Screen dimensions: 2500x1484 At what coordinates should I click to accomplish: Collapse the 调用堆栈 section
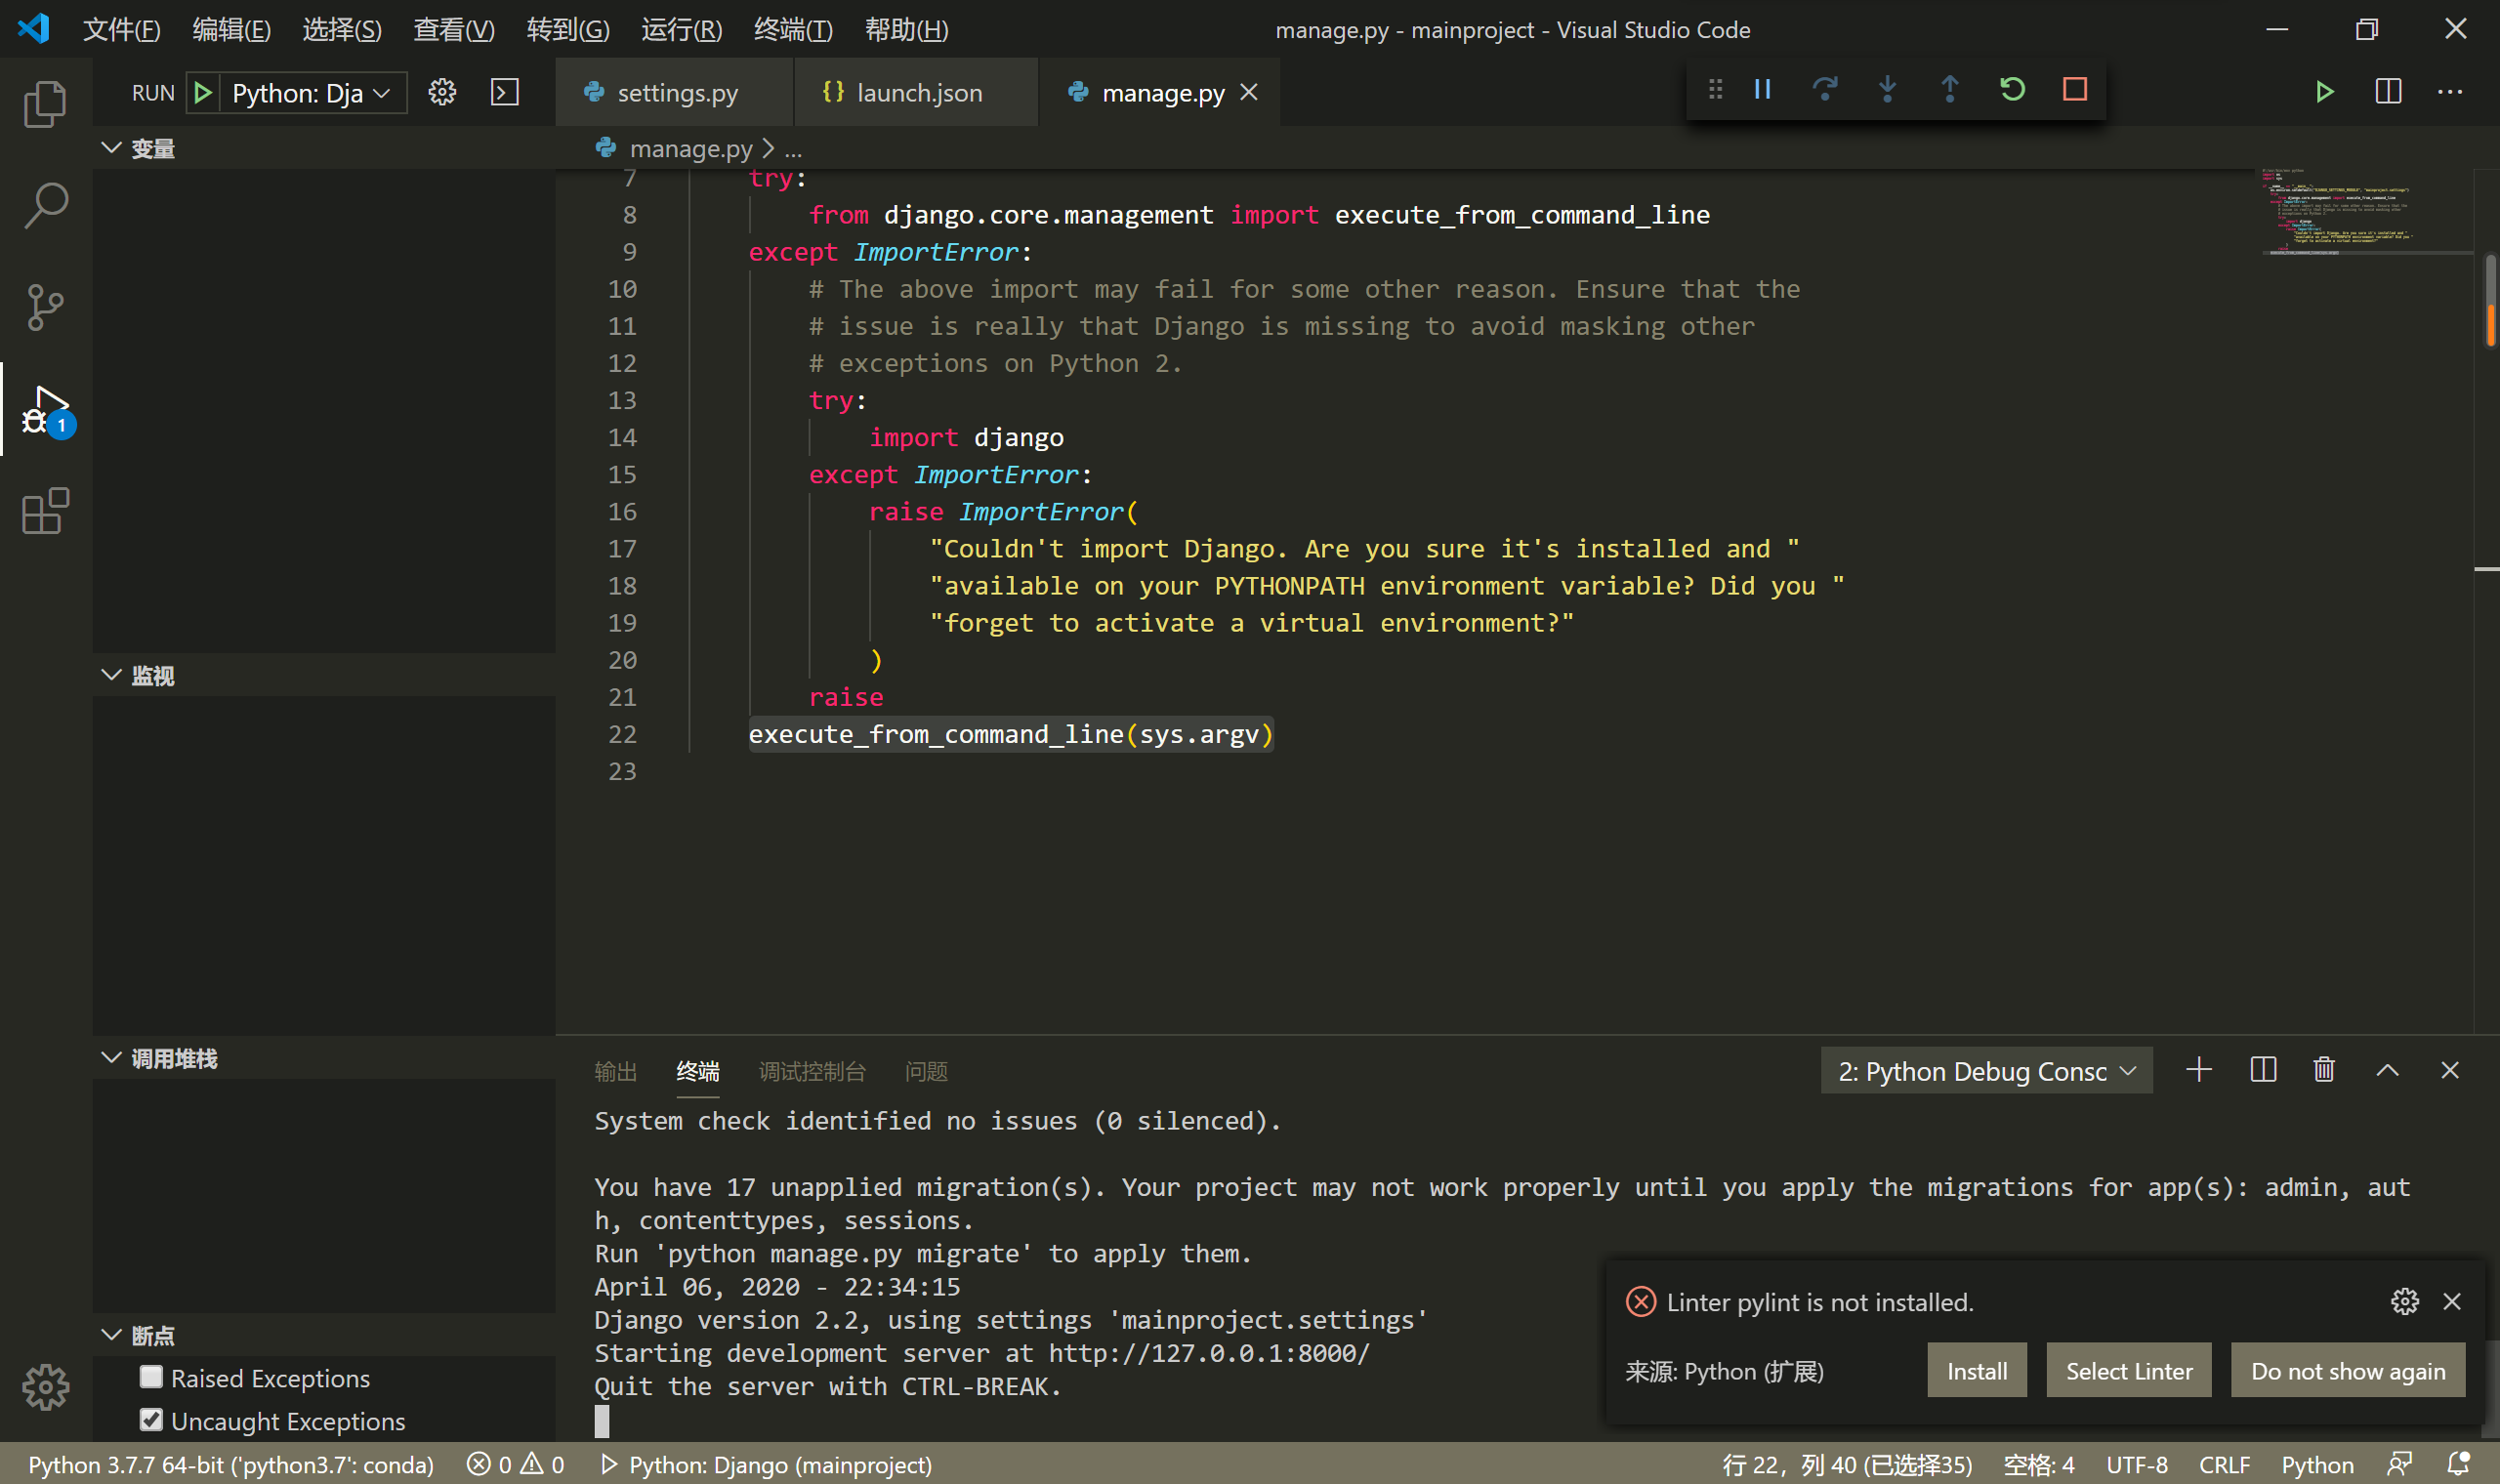111,1058
